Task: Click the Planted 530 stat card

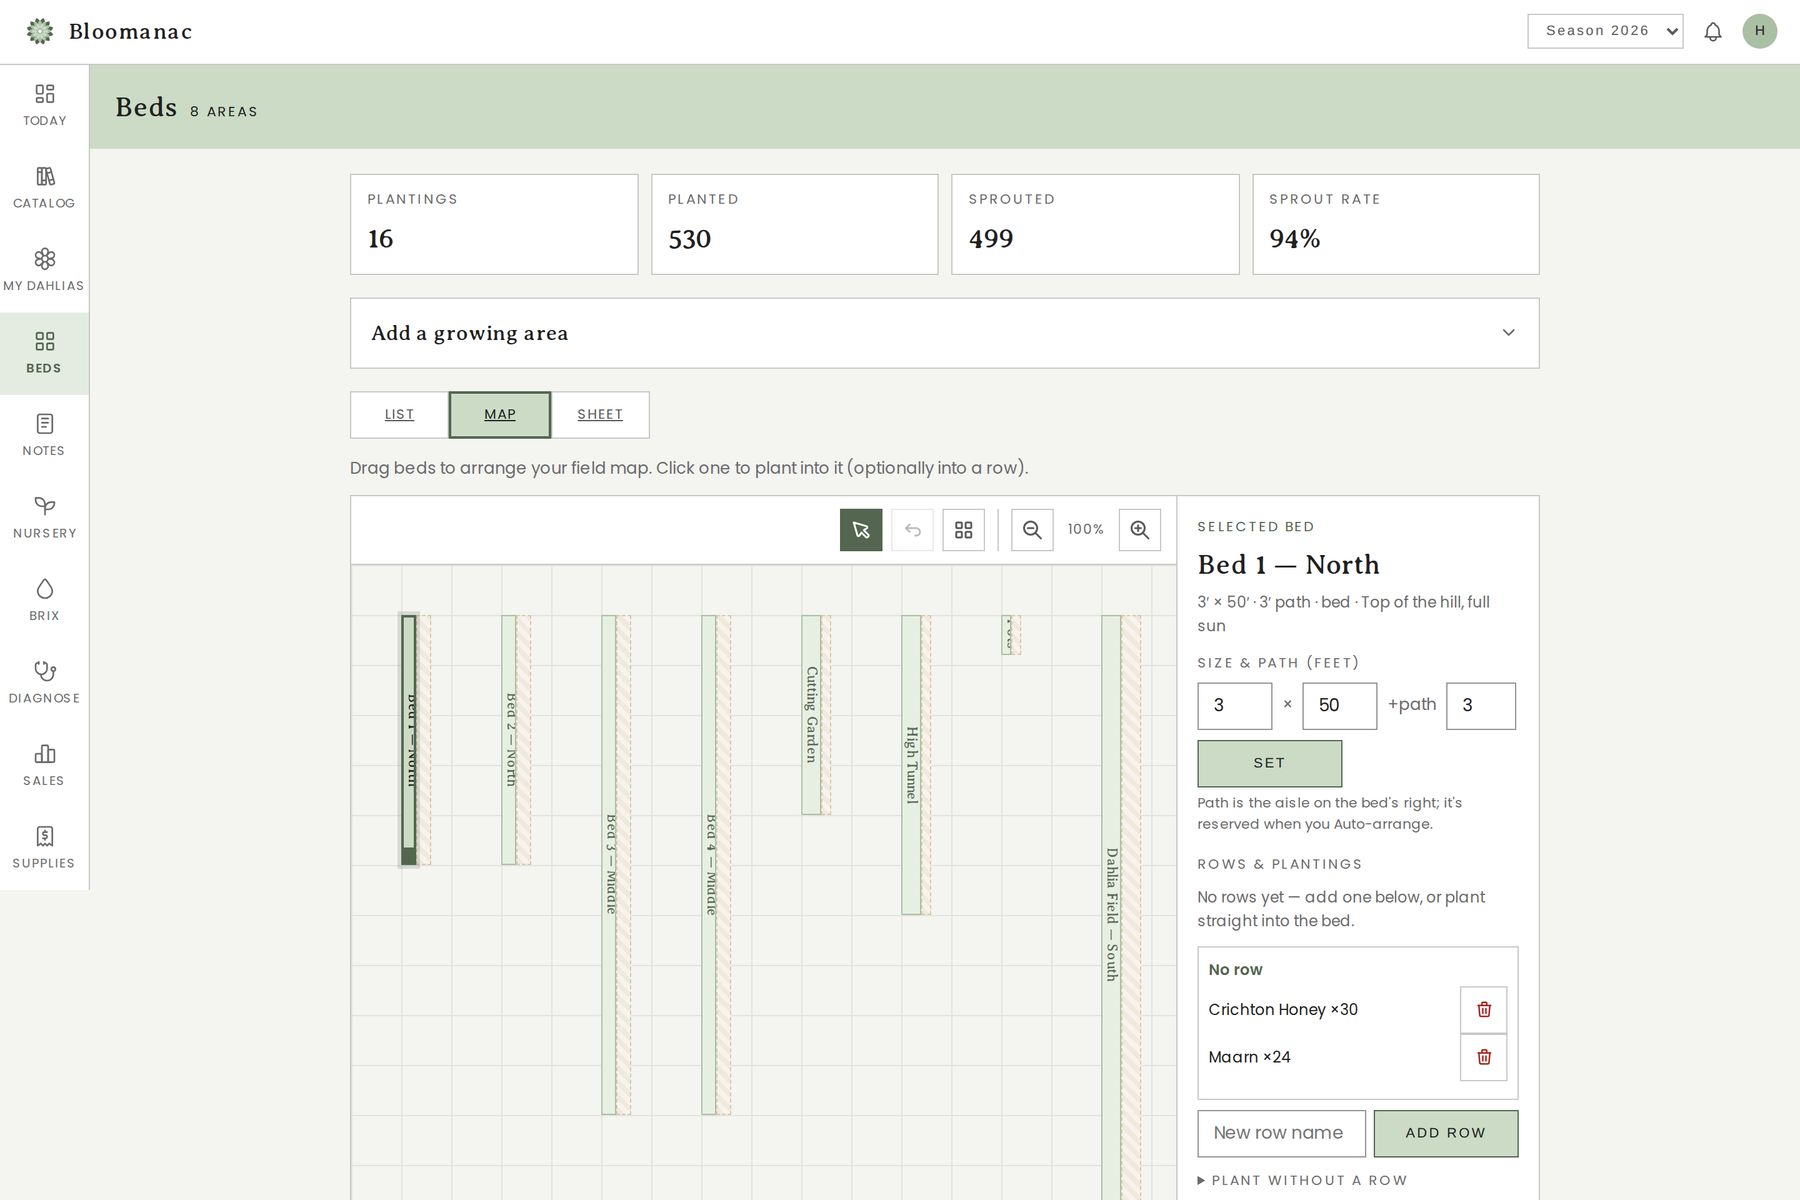Action: [795, 224]
